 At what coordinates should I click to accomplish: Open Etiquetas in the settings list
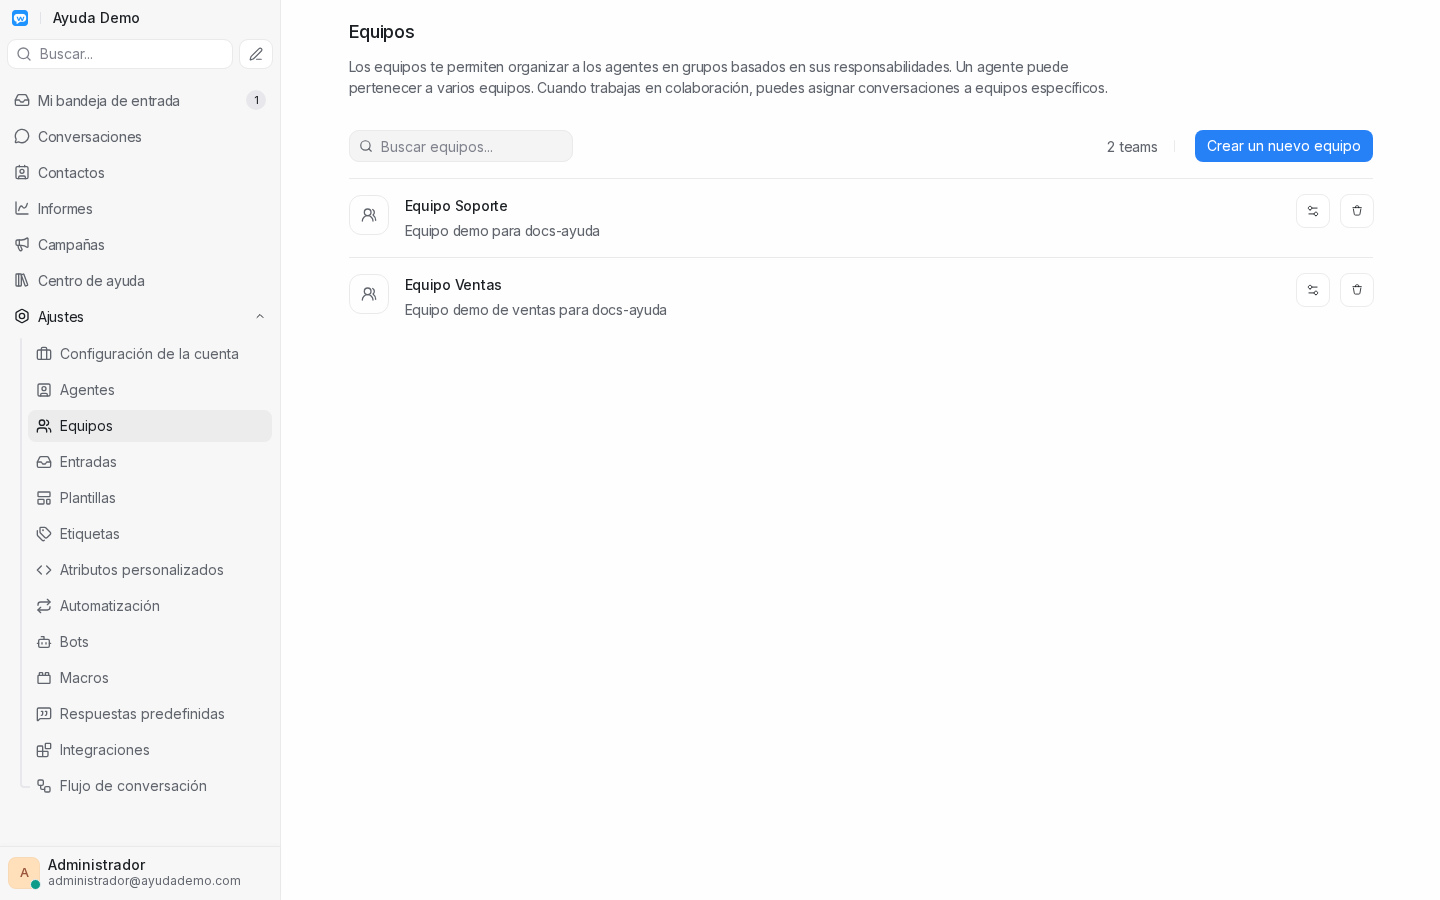pos(150,534)
